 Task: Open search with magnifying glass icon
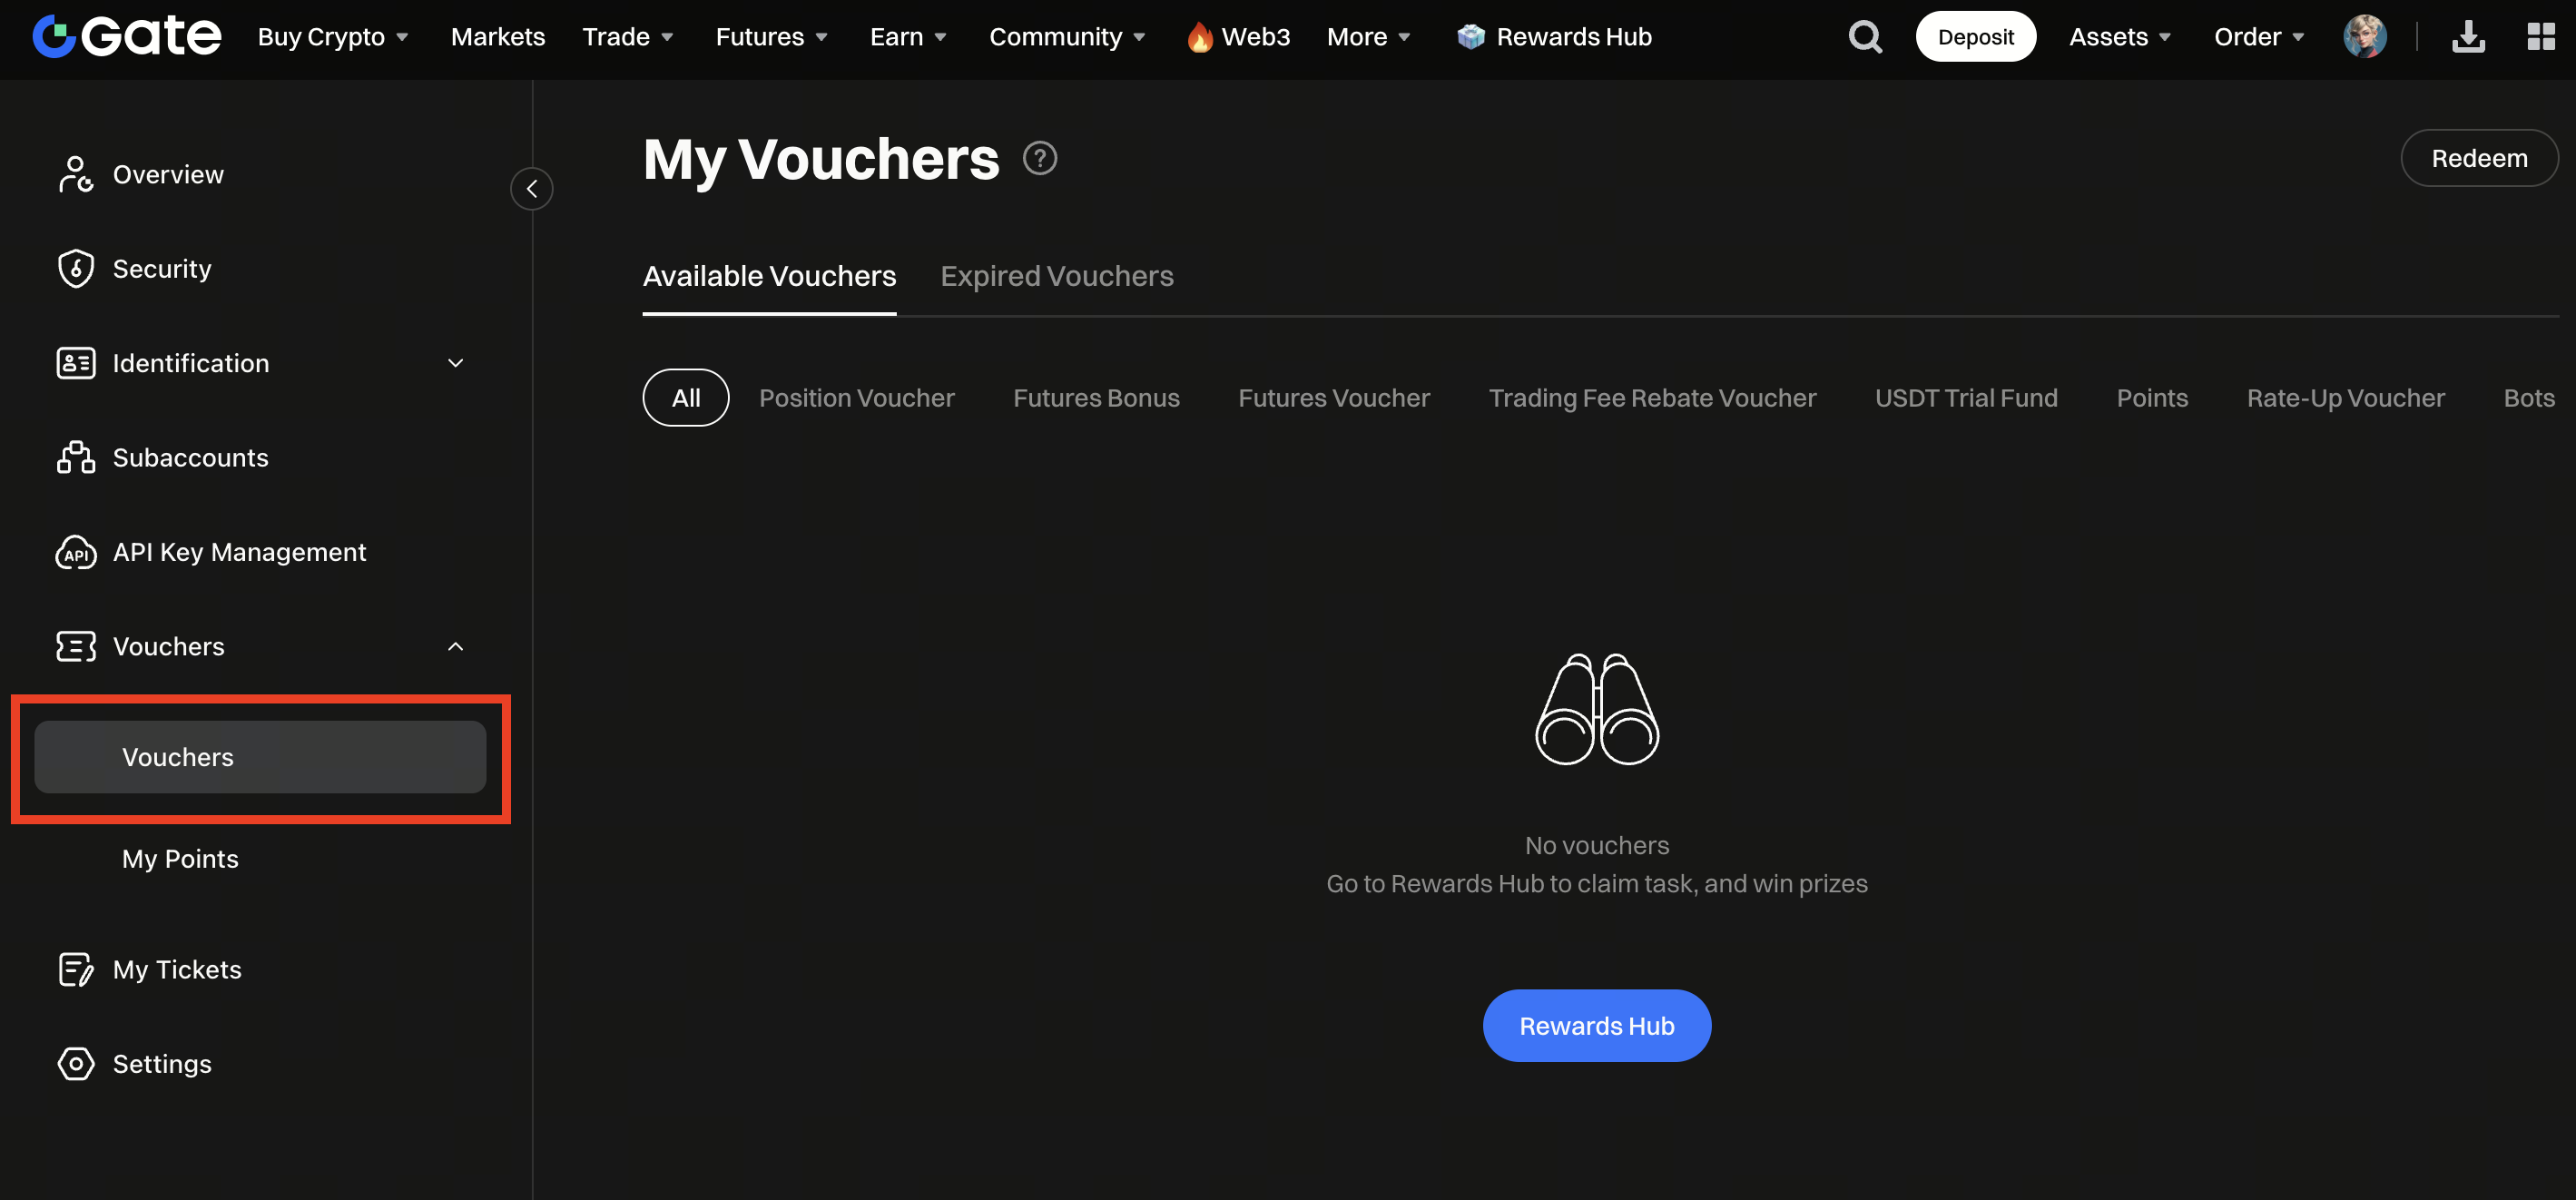[x=1864, y=37]
